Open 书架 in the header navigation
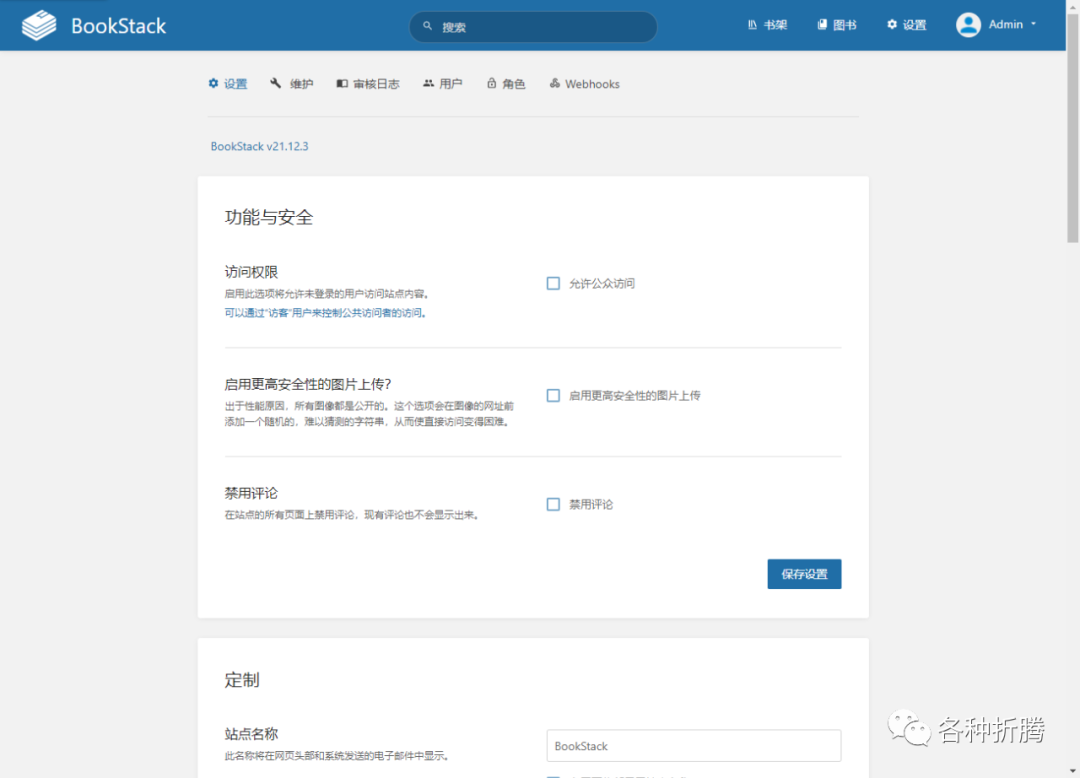Image resolution: width=1080 pixels, height=778 pixels. click(x=767, y=25)
